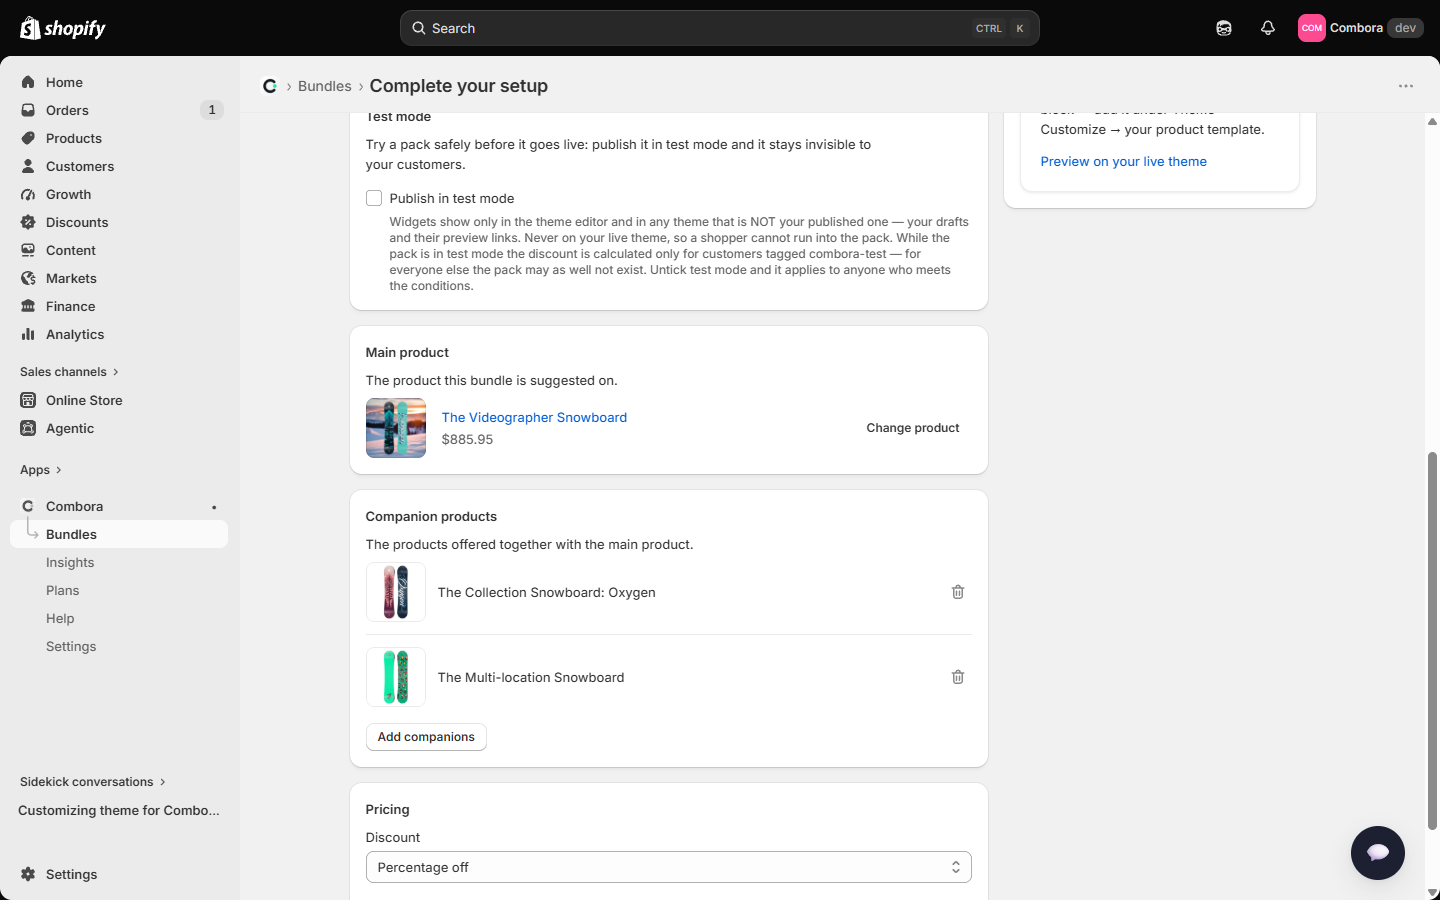
Task: Click the Main product heading
Action: point(407,352)
